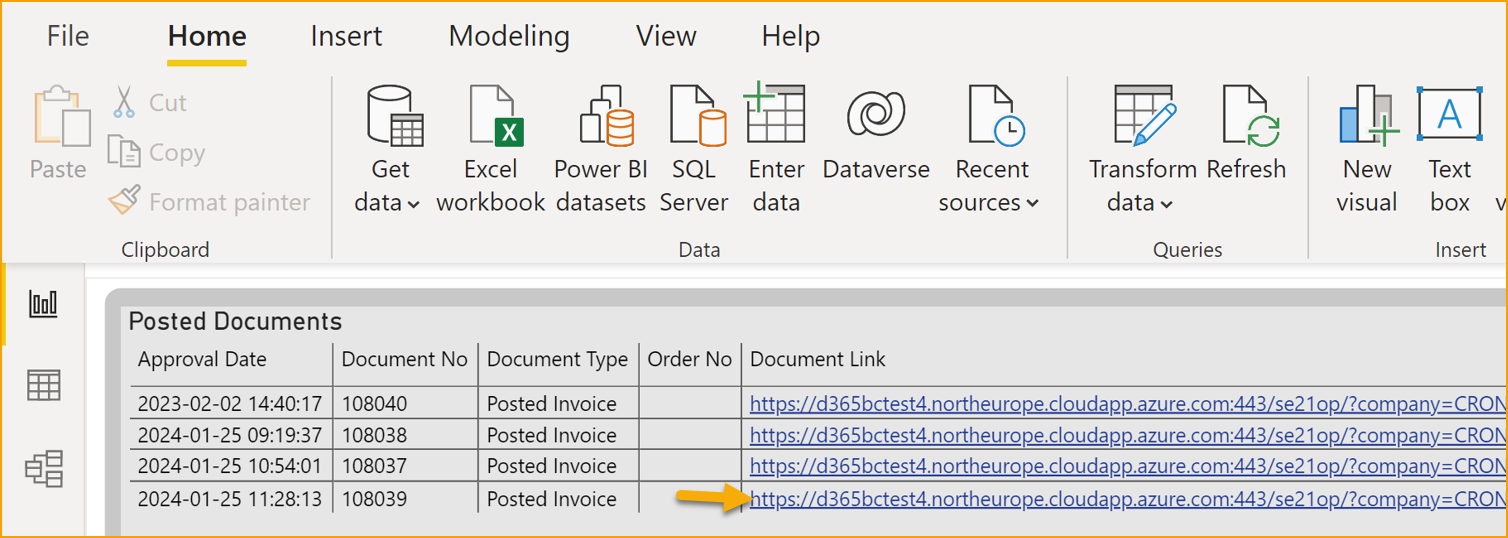Open document link for invoice 108040
Screen dimensions: 1508x538
point(1128,404)
